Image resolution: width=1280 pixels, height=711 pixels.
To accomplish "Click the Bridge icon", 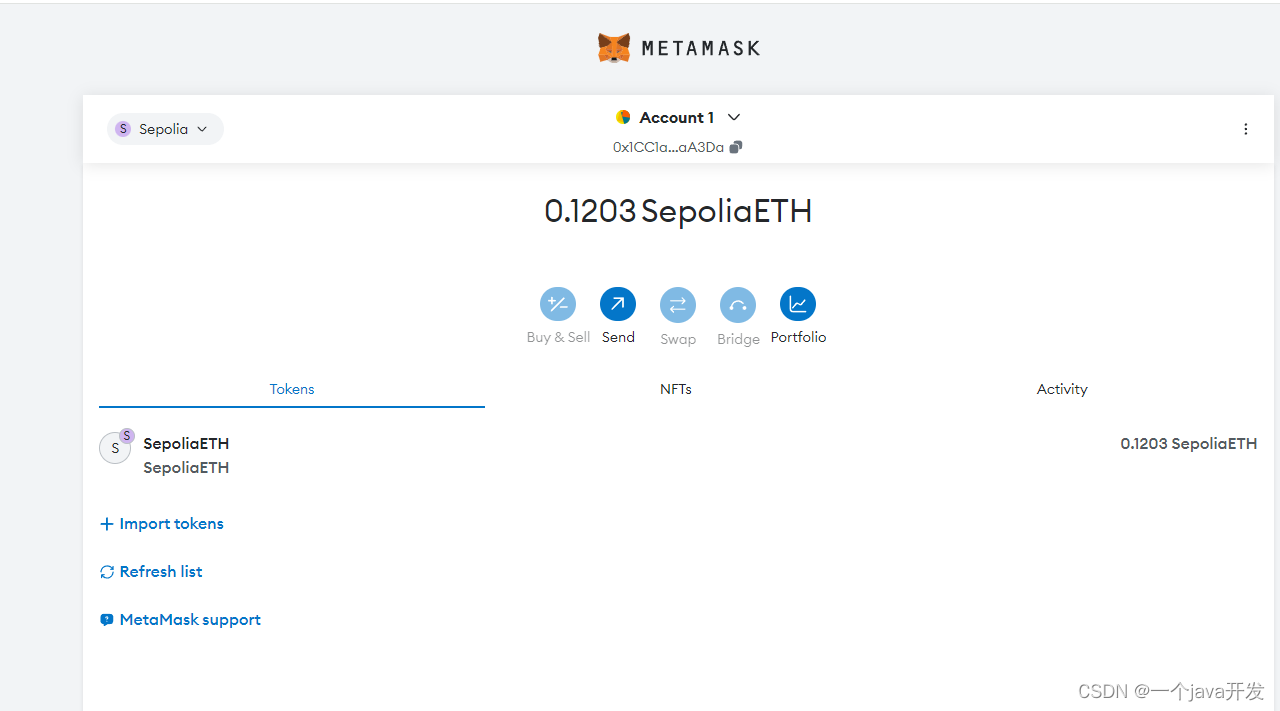I will click(738, 304).
